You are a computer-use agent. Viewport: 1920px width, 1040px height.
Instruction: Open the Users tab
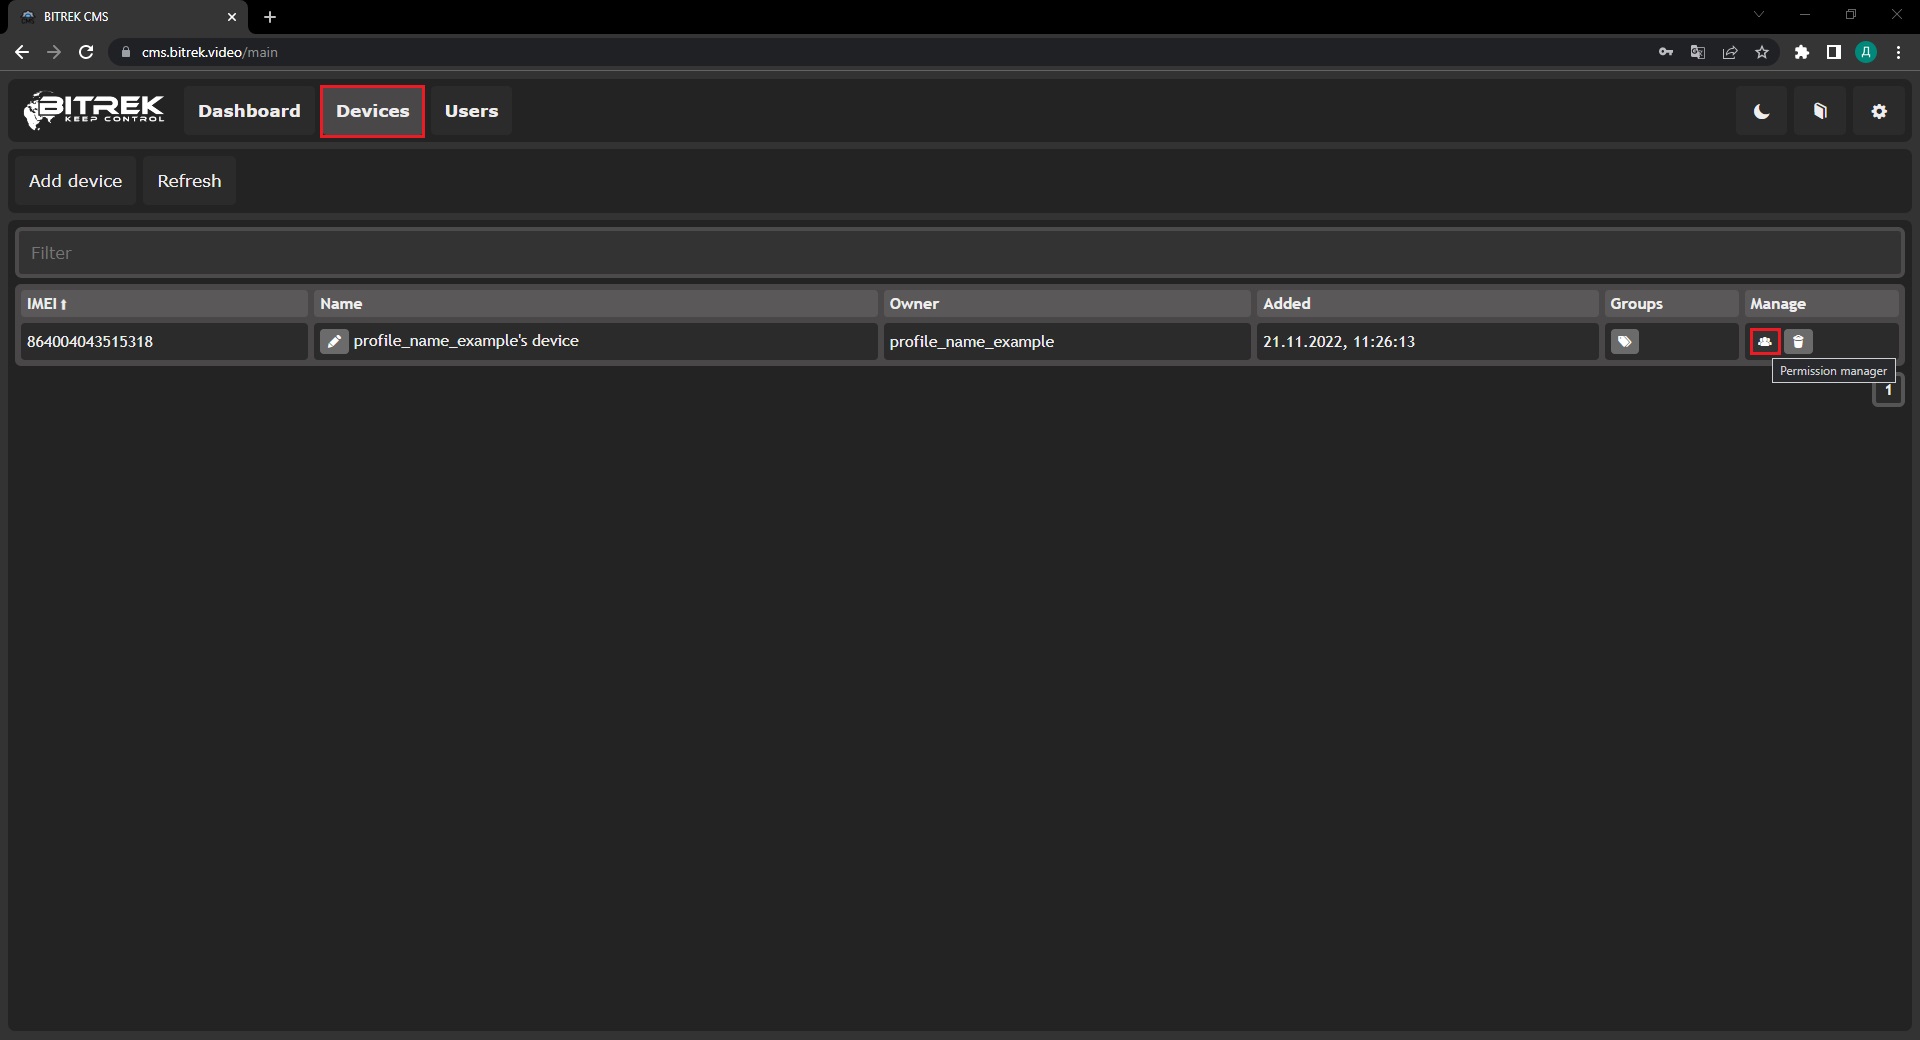[x=471, y=111]
